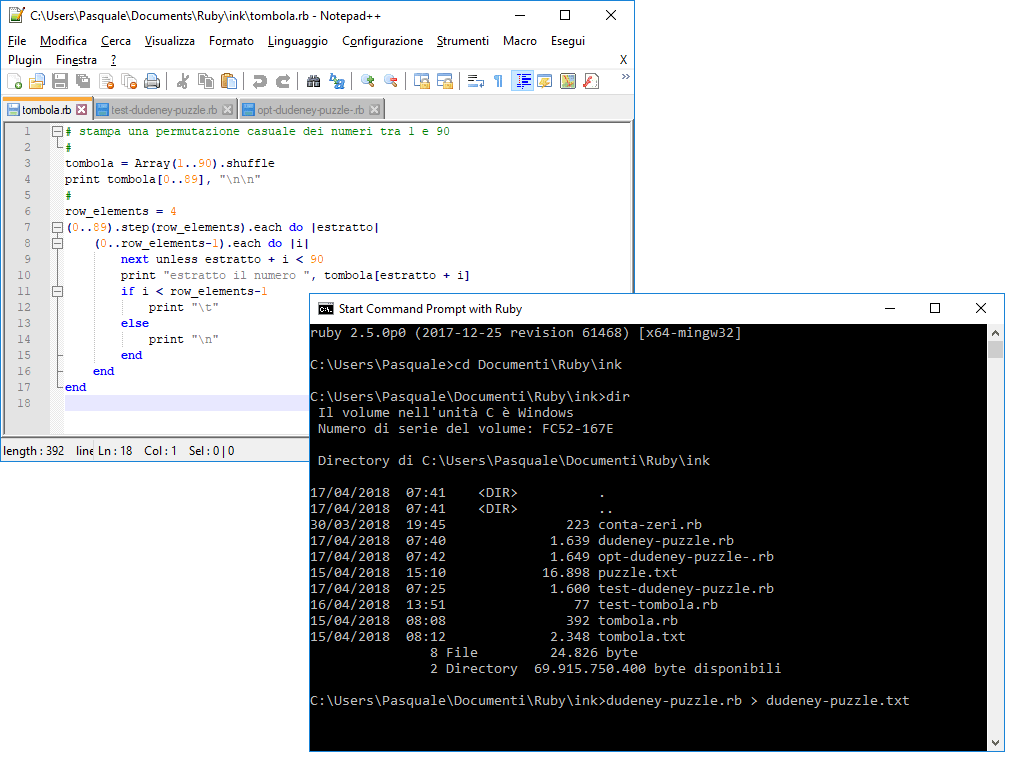This screenshot has width=1015, height=761.
Task: Switch to the opt-dudeney-puzzle-.rb tab
Action: pos(312,110)
